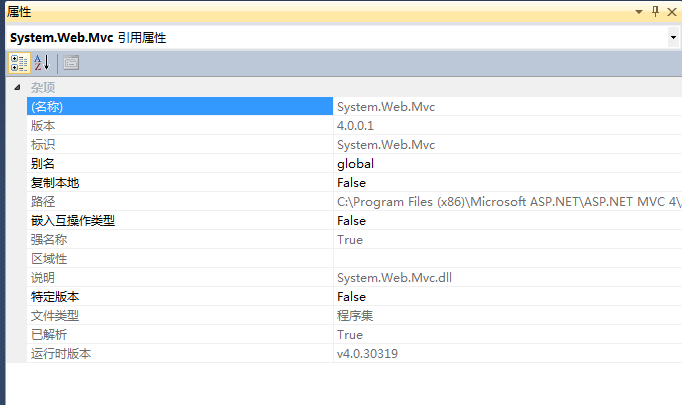682x405 pixels.
Task: Open window position dropdown arrow in title bar
Action: coord(639,12)
